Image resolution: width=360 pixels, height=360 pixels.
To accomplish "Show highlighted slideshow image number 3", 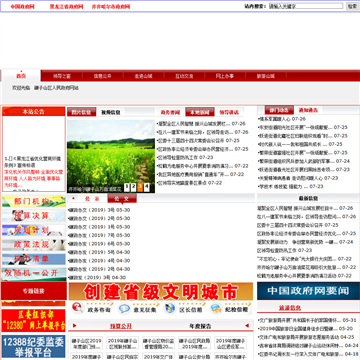I will tap(140, 187).
